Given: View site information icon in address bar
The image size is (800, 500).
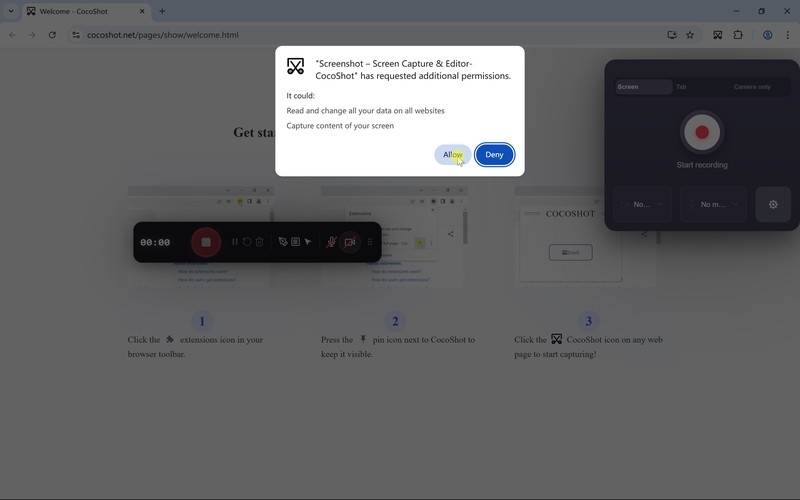Looking at the screenshot, I should tap(76, 35).
